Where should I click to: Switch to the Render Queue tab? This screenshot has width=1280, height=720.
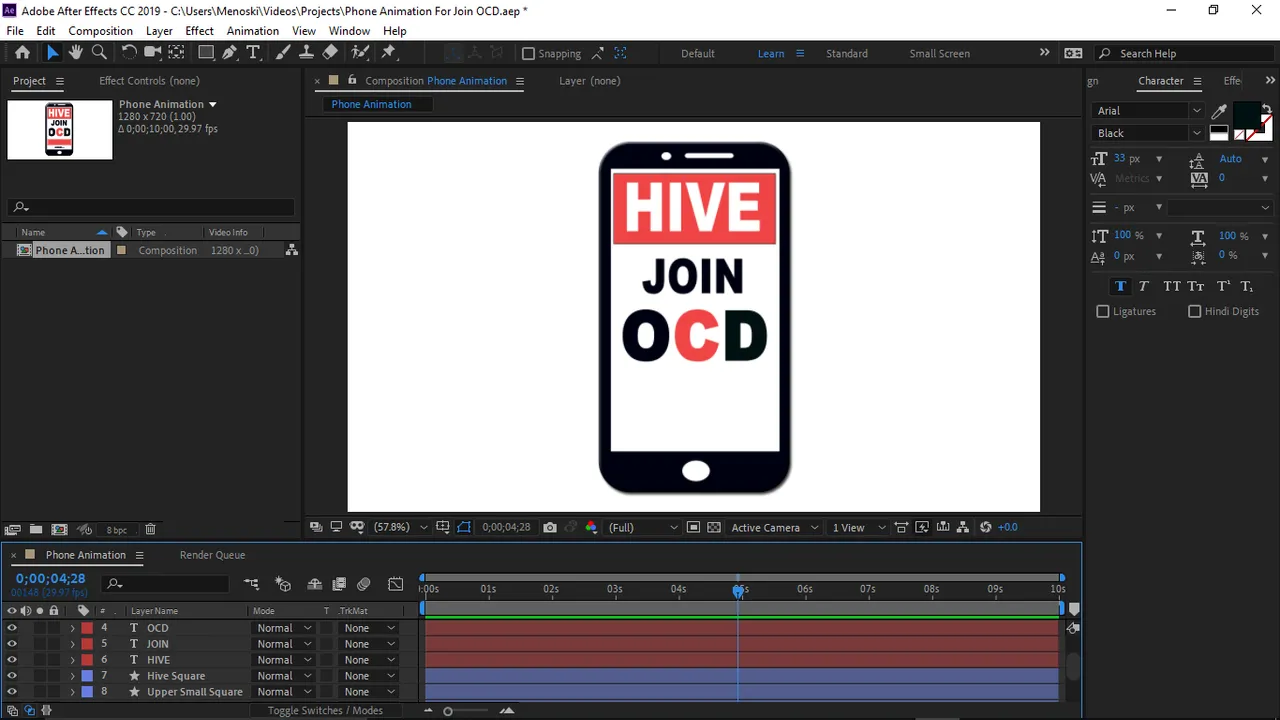(x=212, y=555)
